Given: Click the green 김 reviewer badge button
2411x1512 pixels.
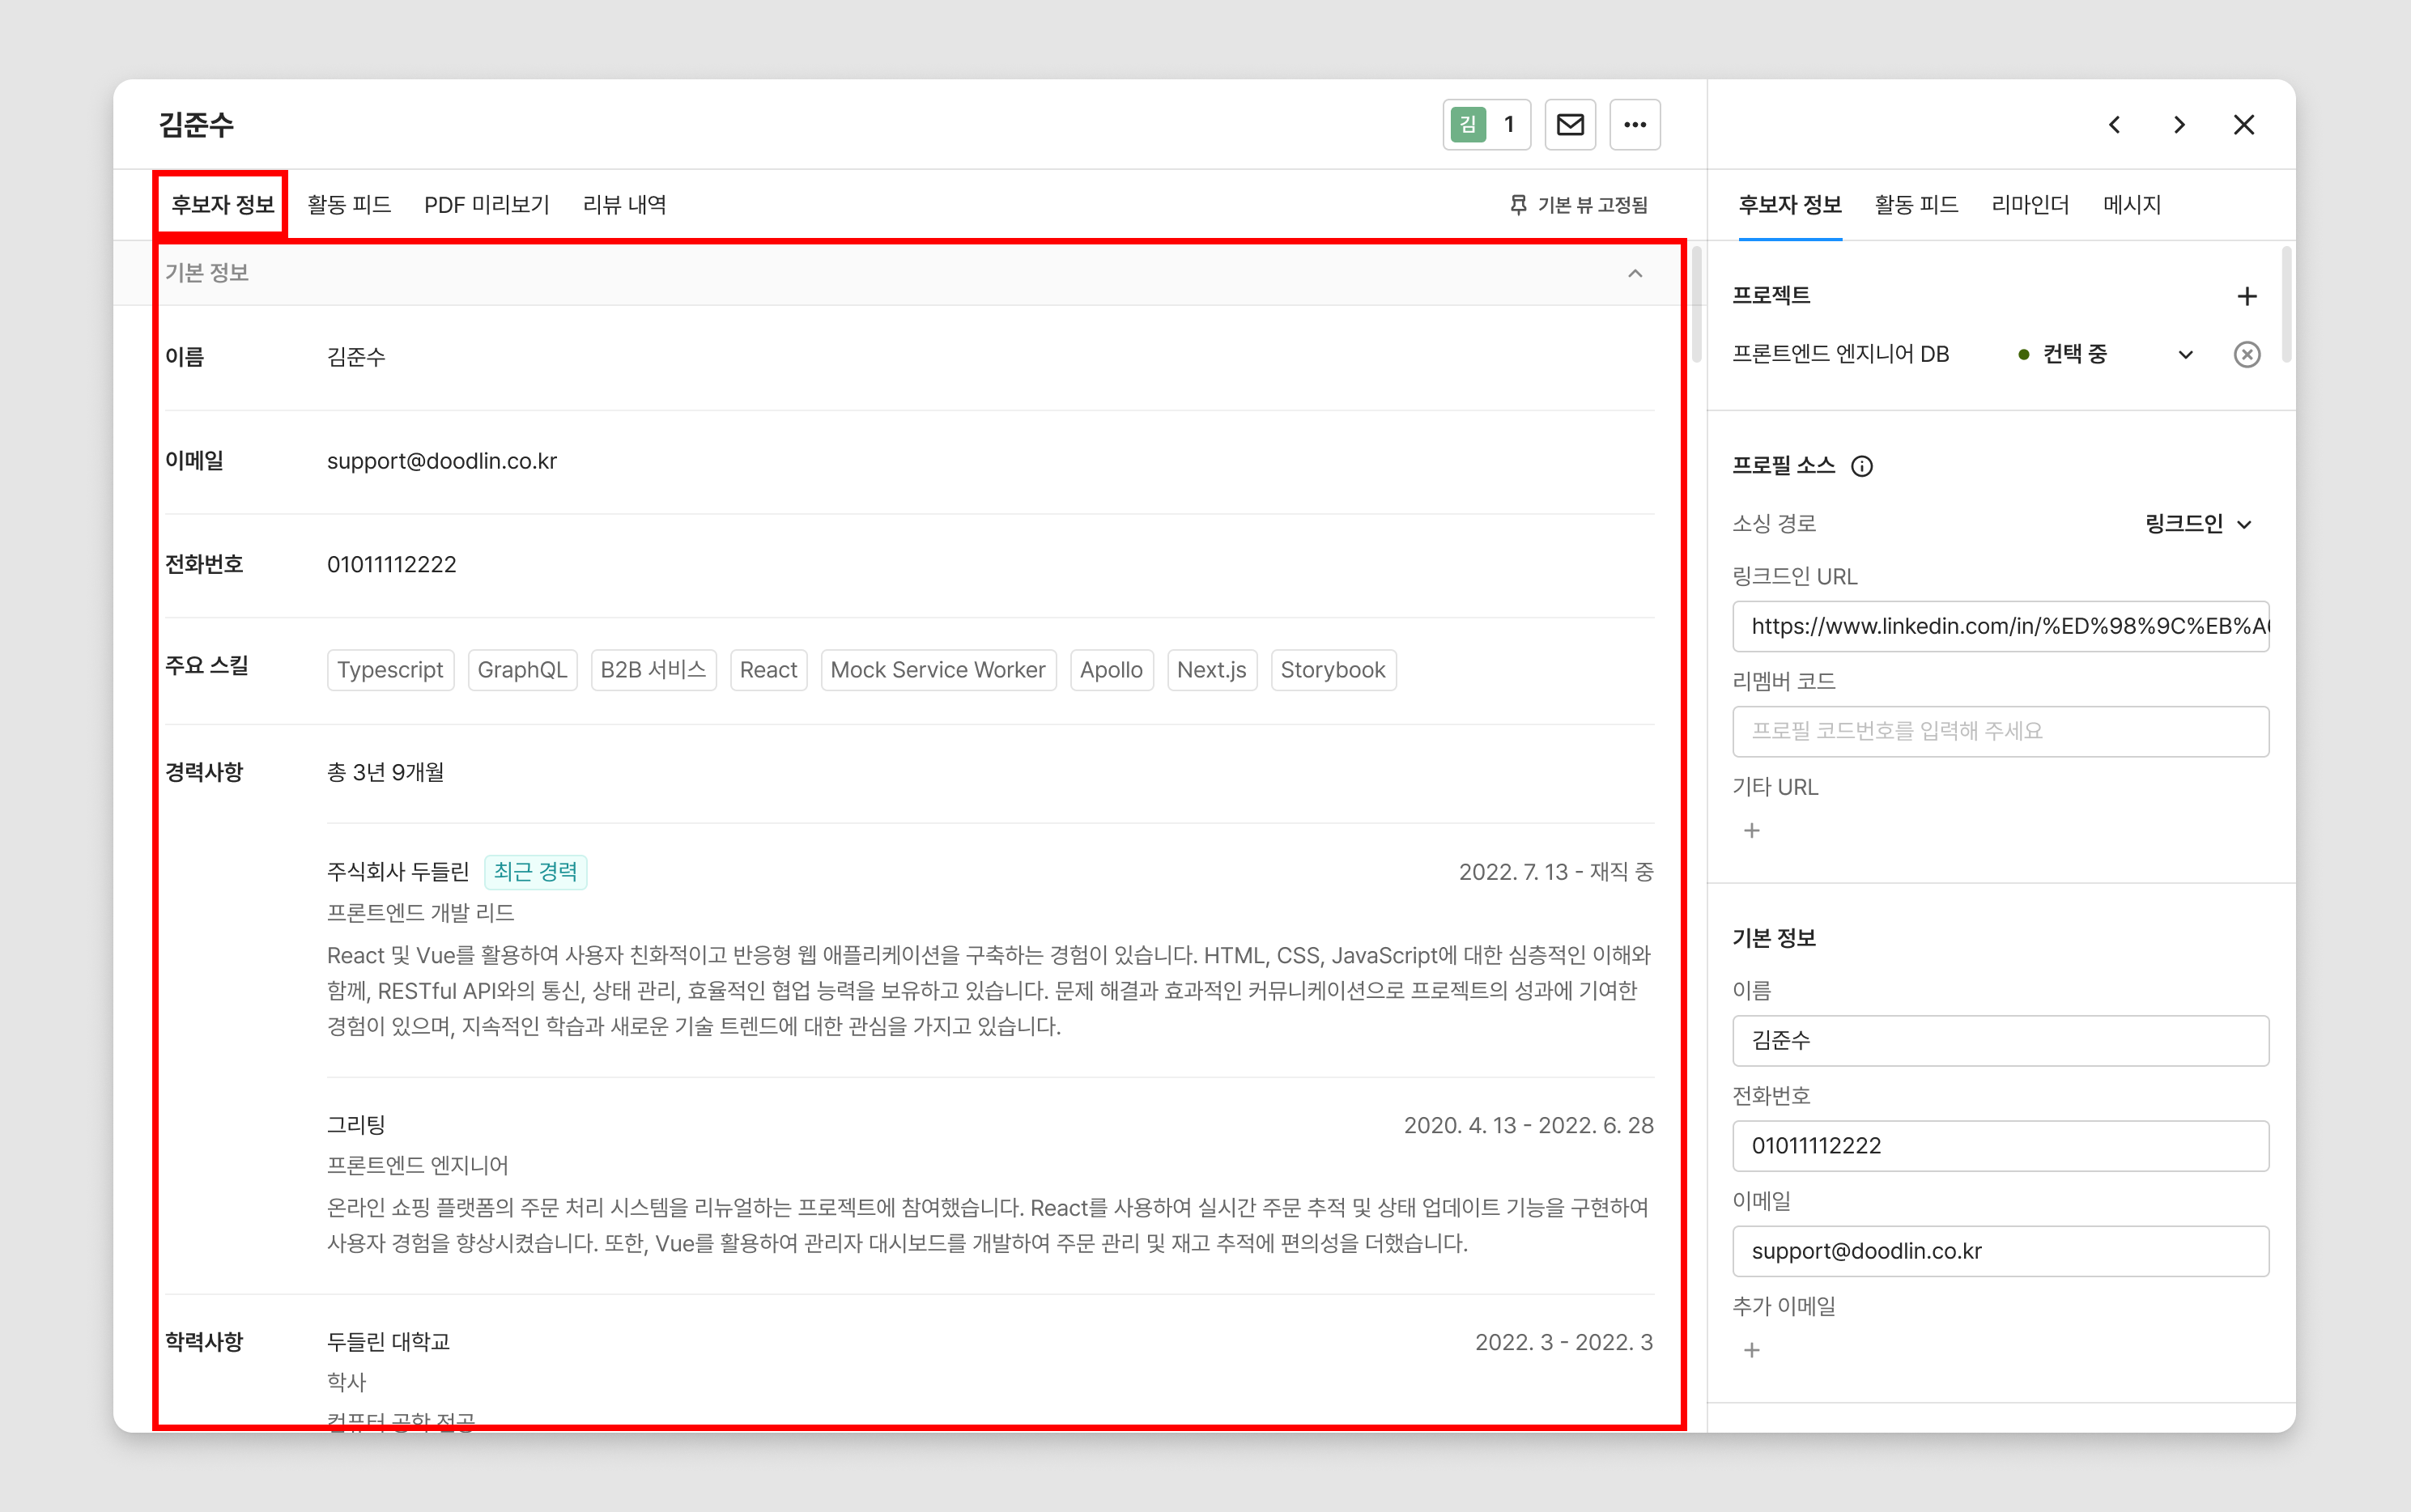Looking at the screenshot, I should click(x=1486, y=125).
